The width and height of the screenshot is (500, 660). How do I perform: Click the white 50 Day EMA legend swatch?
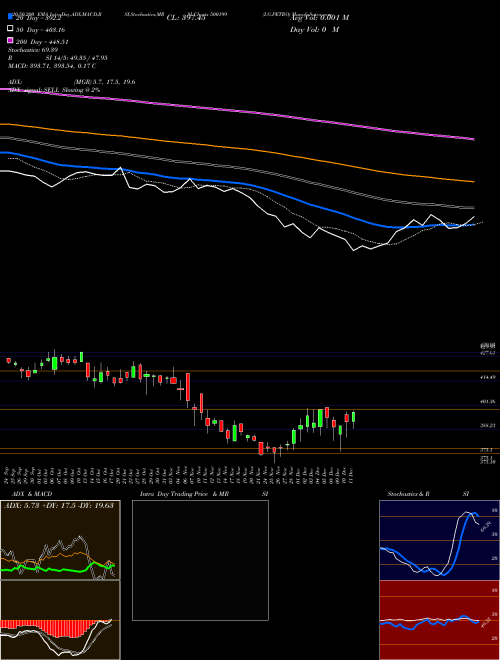pyautogui.click(x=10, y=29)
